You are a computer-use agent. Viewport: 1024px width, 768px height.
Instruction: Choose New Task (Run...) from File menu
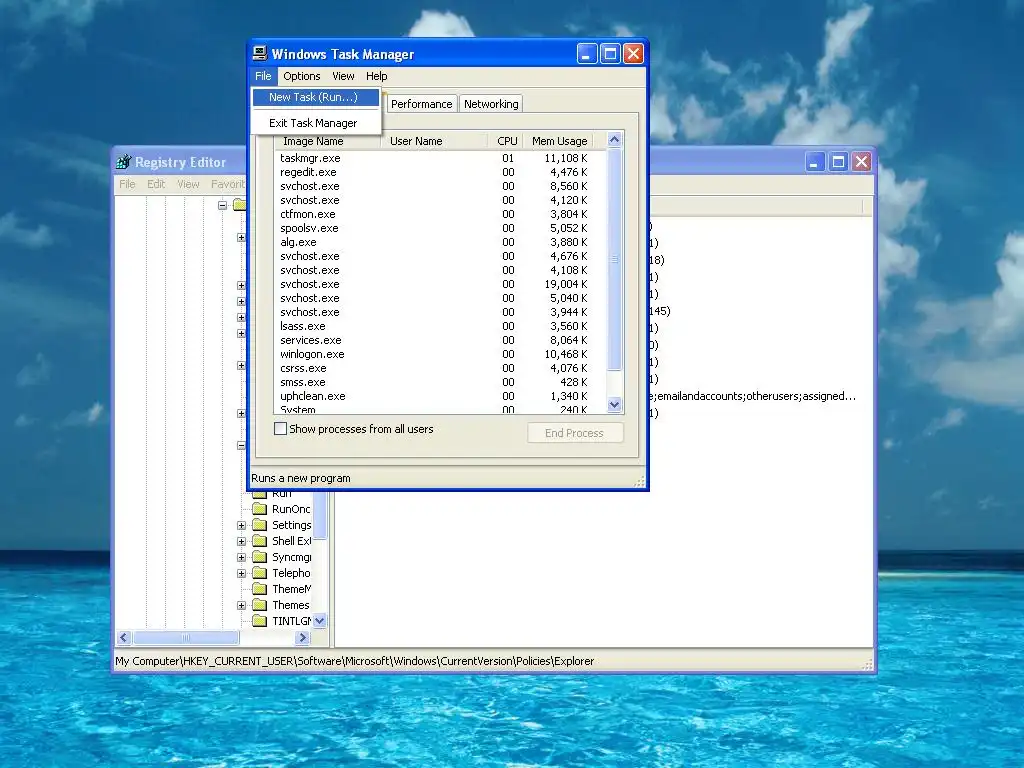point(316,97)
